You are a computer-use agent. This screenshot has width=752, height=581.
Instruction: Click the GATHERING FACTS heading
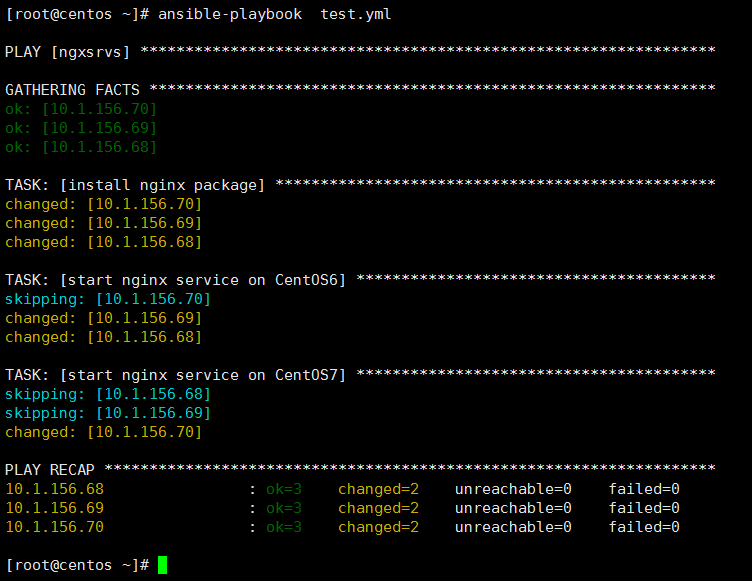pyautogui.click(x=72, y=90)
